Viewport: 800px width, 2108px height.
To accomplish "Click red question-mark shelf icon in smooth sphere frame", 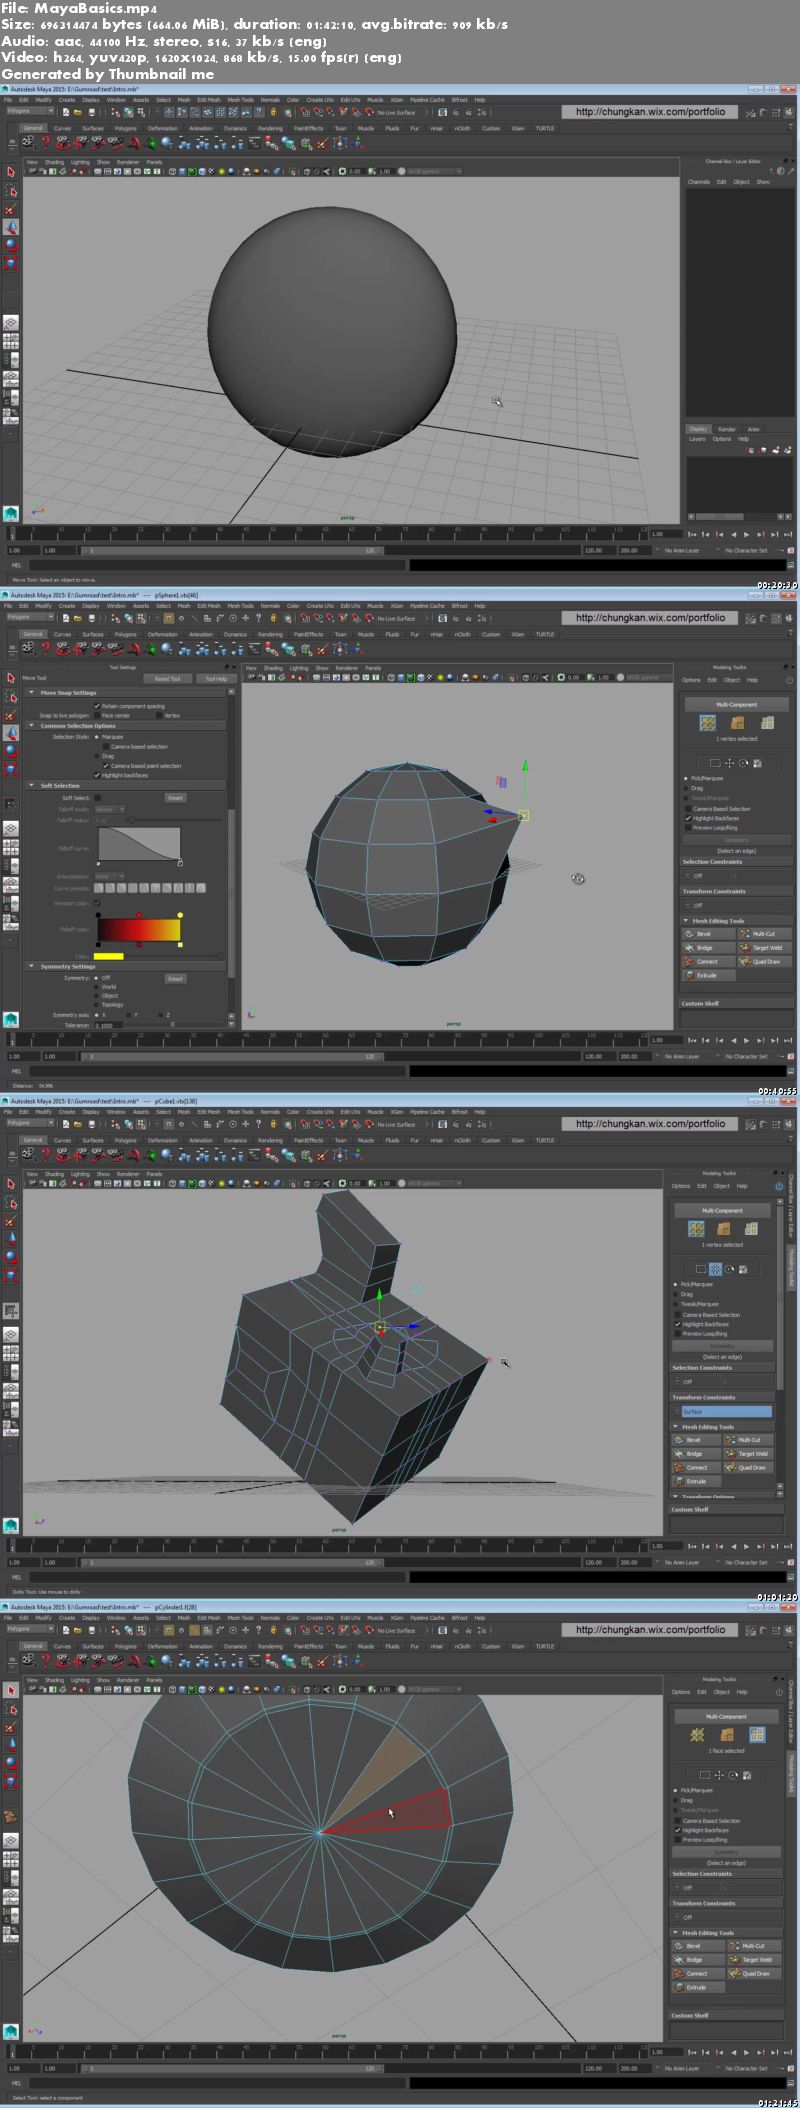I will (45, 143).
